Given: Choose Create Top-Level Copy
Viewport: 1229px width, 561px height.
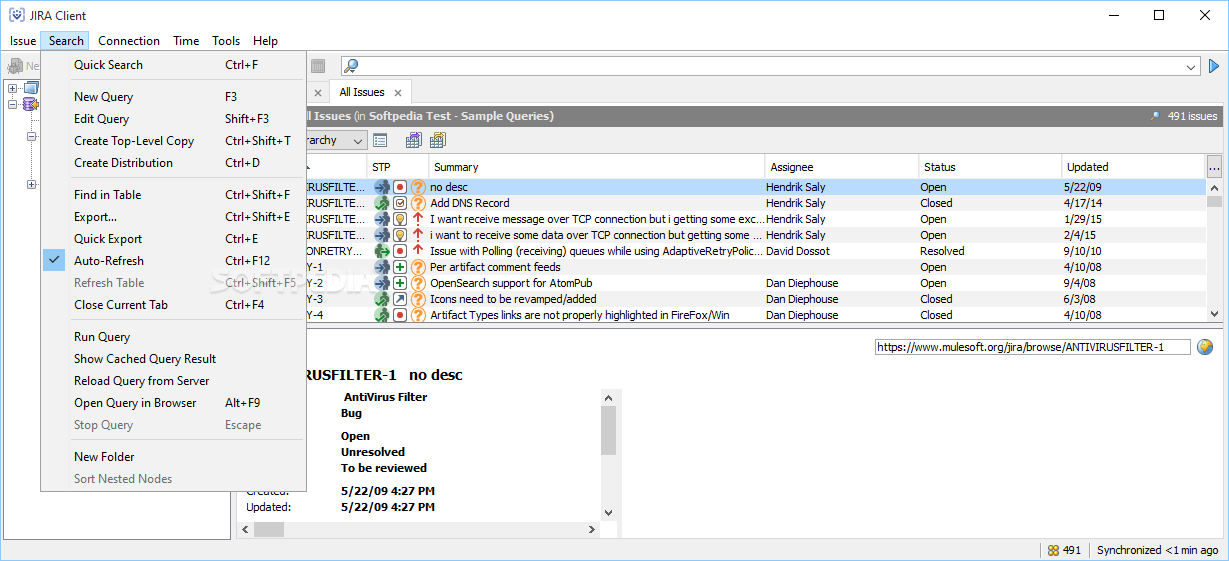Looking at the screenshot, I should click(x=172, y=141).
